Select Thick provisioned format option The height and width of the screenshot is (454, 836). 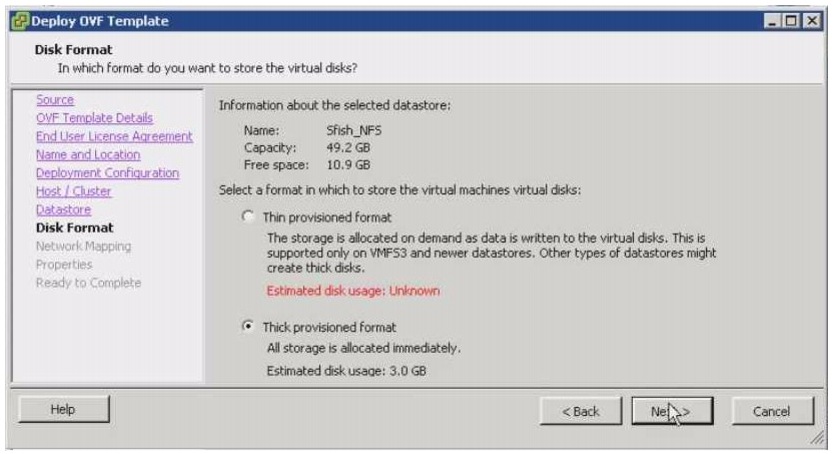(248, 327)
